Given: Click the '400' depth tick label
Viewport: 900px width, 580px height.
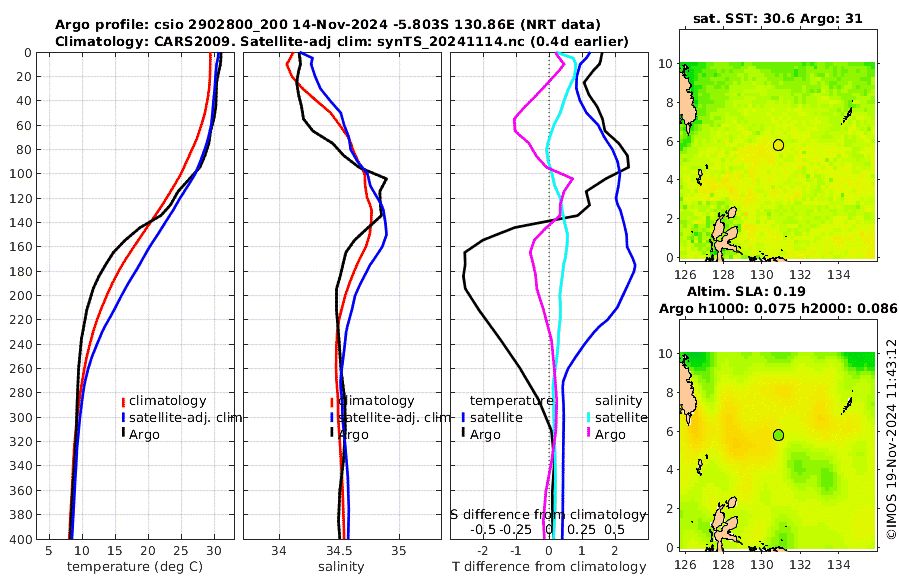Looking at the screenshot, I should pos(21,539).
